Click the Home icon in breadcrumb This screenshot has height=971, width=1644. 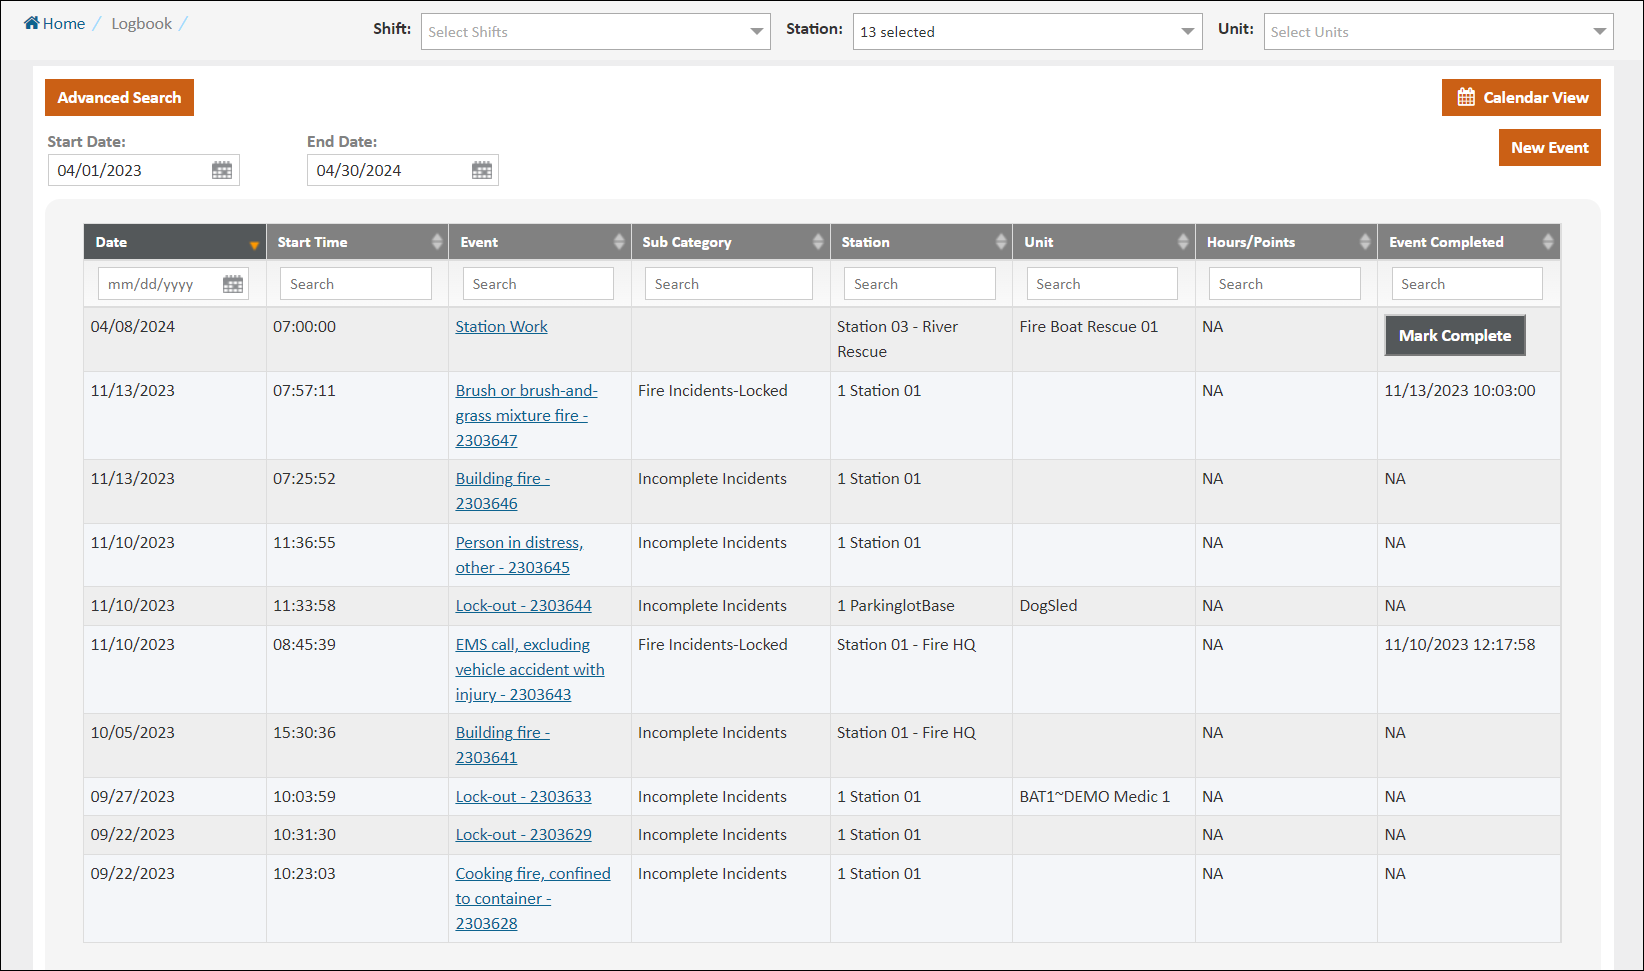tap(32, 23)
